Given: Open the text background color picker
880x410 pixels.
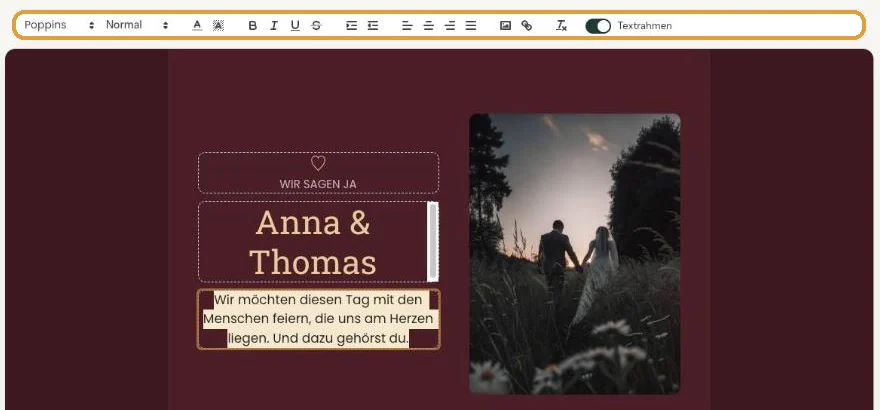Looking at the screenshot, I should pos(218,25).
